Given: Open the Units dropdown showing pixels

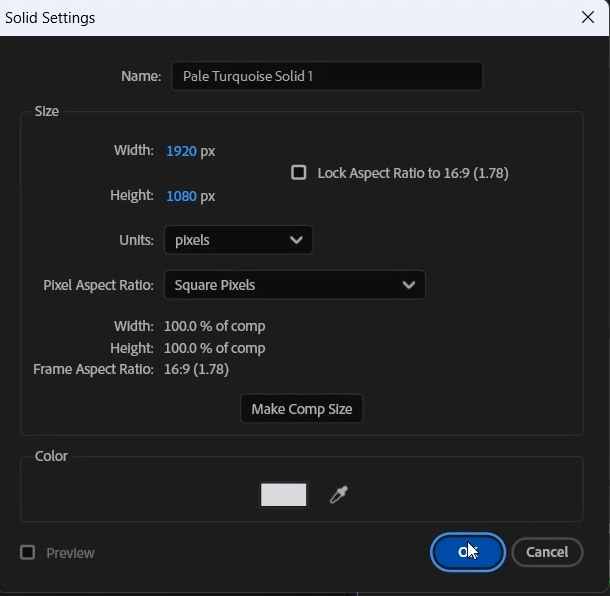Looking at the screenshot, I should (x=238, y=240).
